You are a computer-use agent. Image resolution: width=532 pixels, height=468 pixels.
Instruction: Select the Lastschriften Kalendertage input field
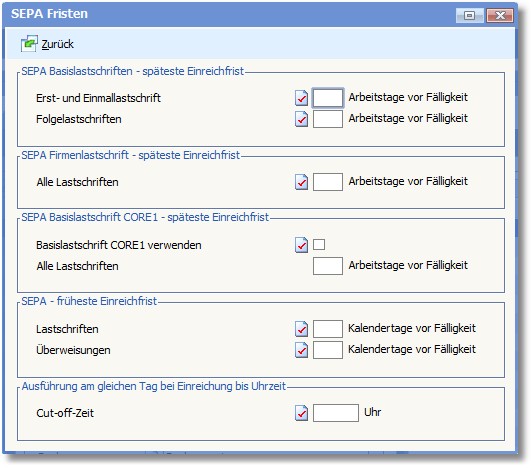click(328, 329)
